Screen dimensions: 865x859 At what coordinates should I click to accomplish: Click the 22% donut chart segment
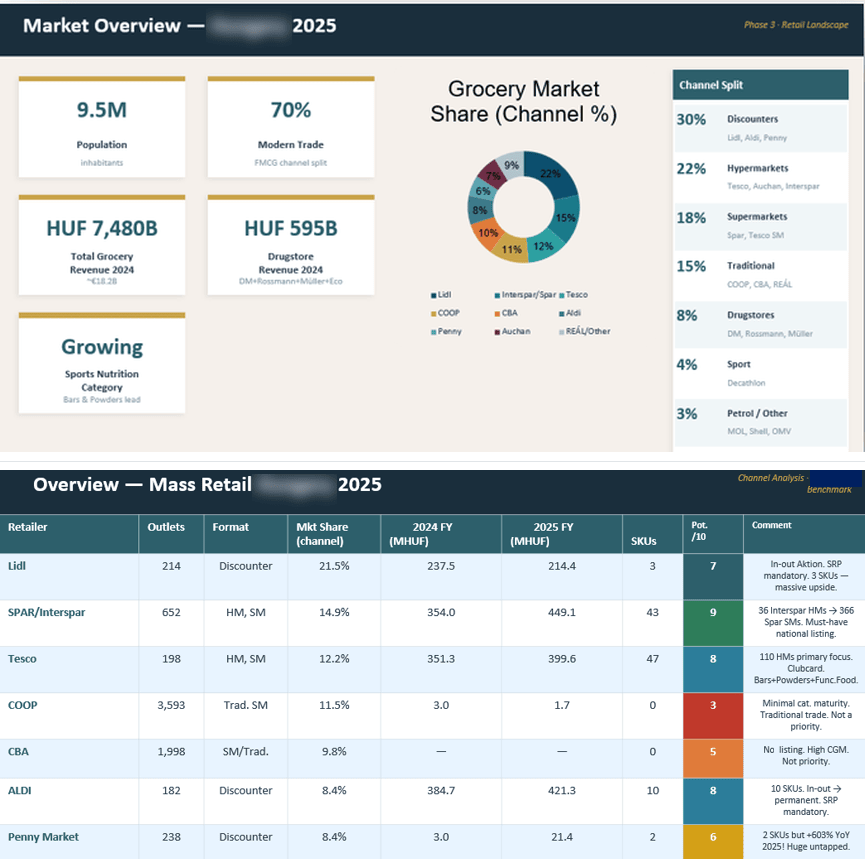(552, 173)
